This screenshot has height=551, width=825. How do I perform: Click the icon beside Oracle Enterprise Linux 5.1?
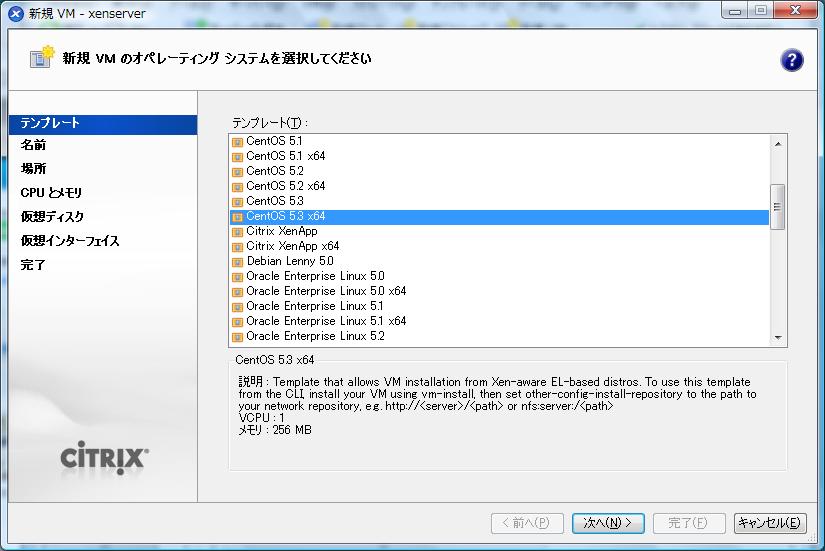click(237, 306)
